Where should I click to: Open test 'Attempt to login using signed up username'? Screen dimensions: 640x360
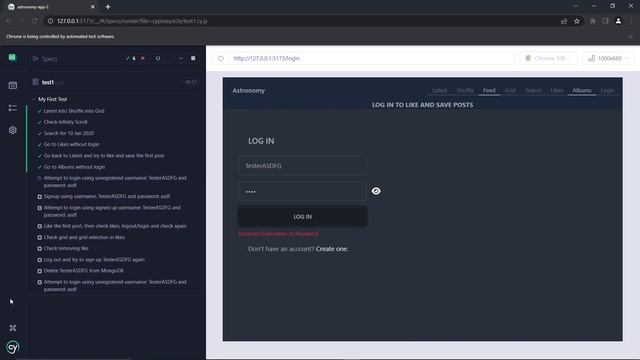click(x=112, y=211)
